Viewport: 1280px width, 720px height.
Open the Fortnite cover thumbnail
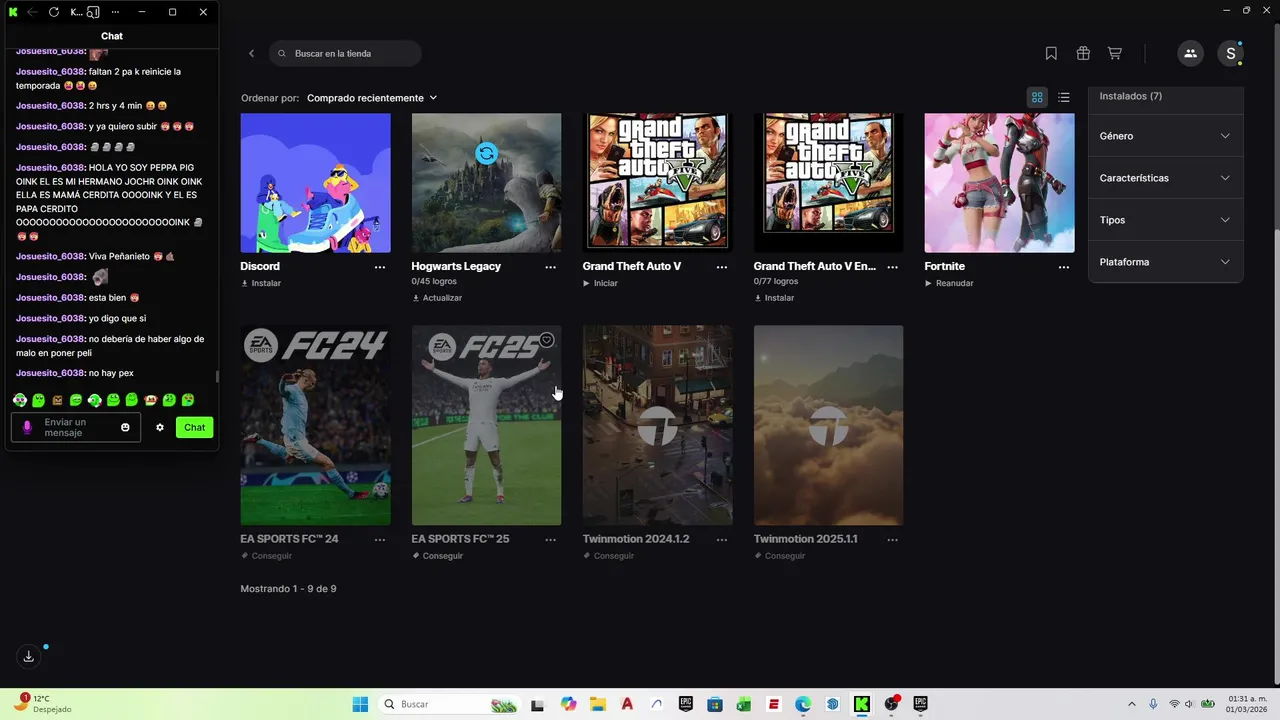tap(999, 182)
